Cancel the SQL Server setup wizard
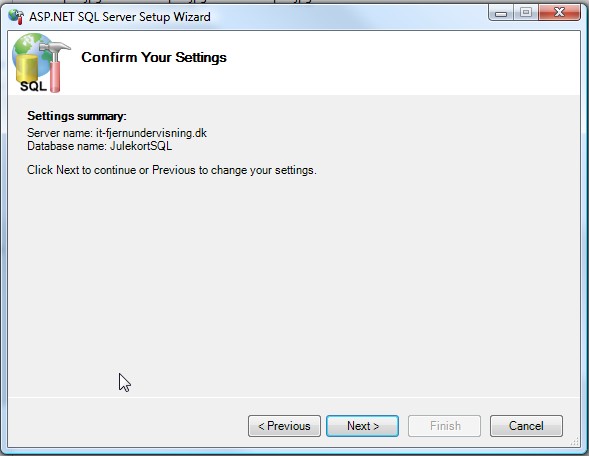Image resolution: width=589 pixels, height=456 pixels. 526,426
